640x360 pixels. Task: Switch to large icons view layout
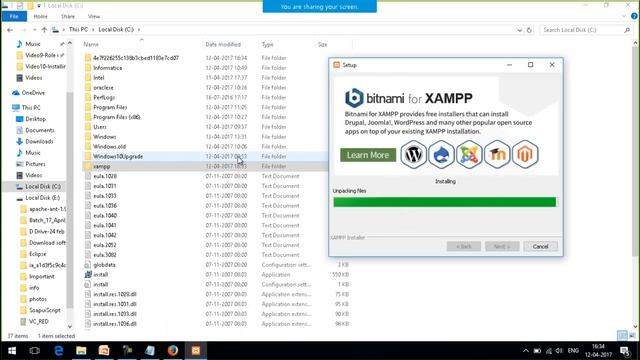pyautogui.click(x=632, y=335)
